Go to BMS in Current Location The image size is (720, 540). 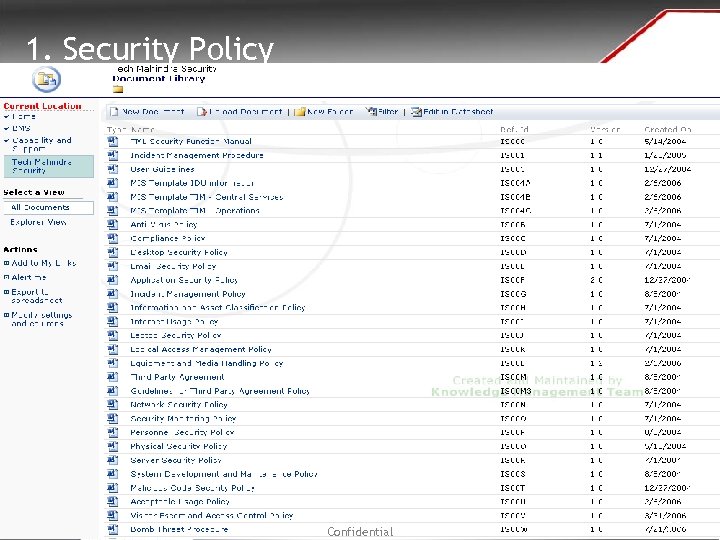(x=21, y=128)
